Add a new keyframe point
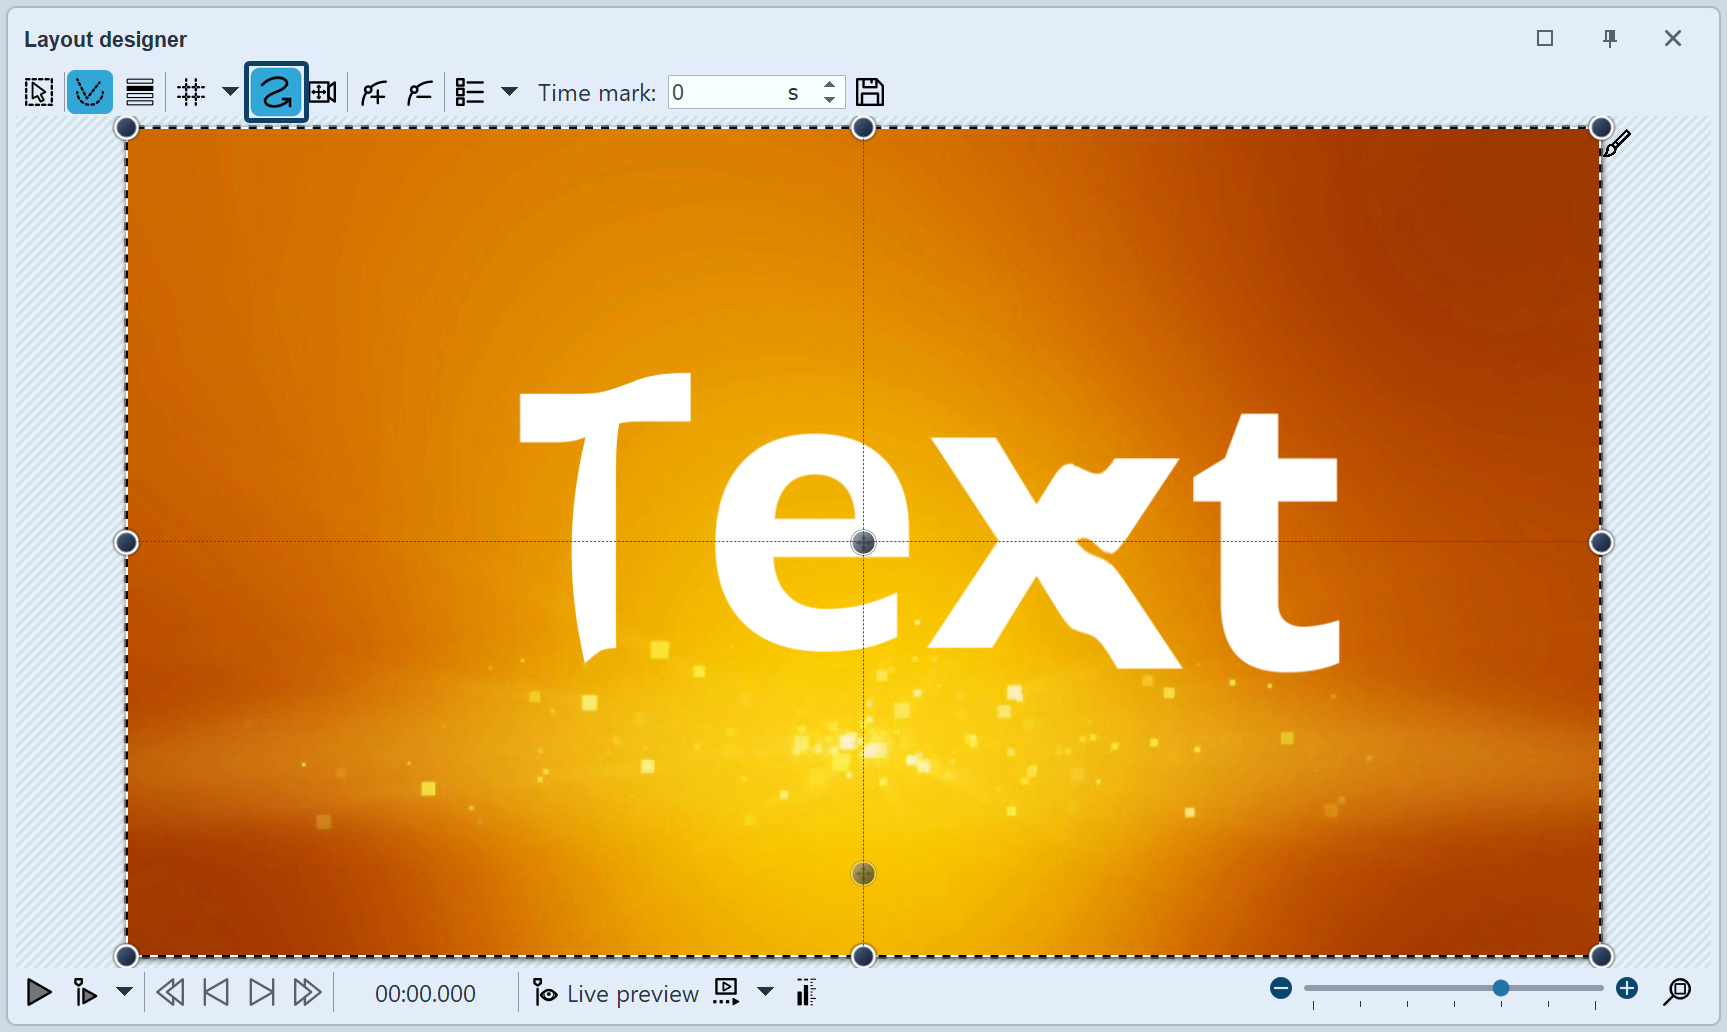 click(x=372, y=92)
